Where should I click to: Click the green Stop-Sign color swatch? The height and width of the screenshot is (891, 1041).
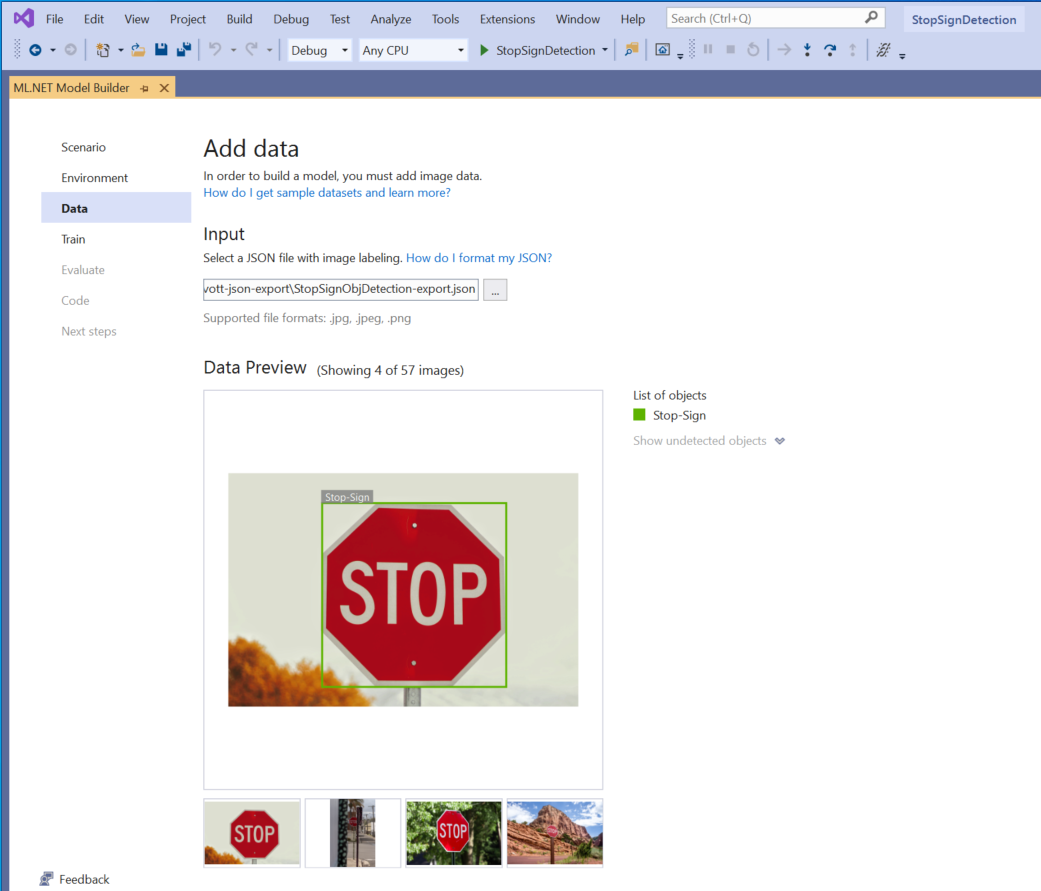pos(639,415)
